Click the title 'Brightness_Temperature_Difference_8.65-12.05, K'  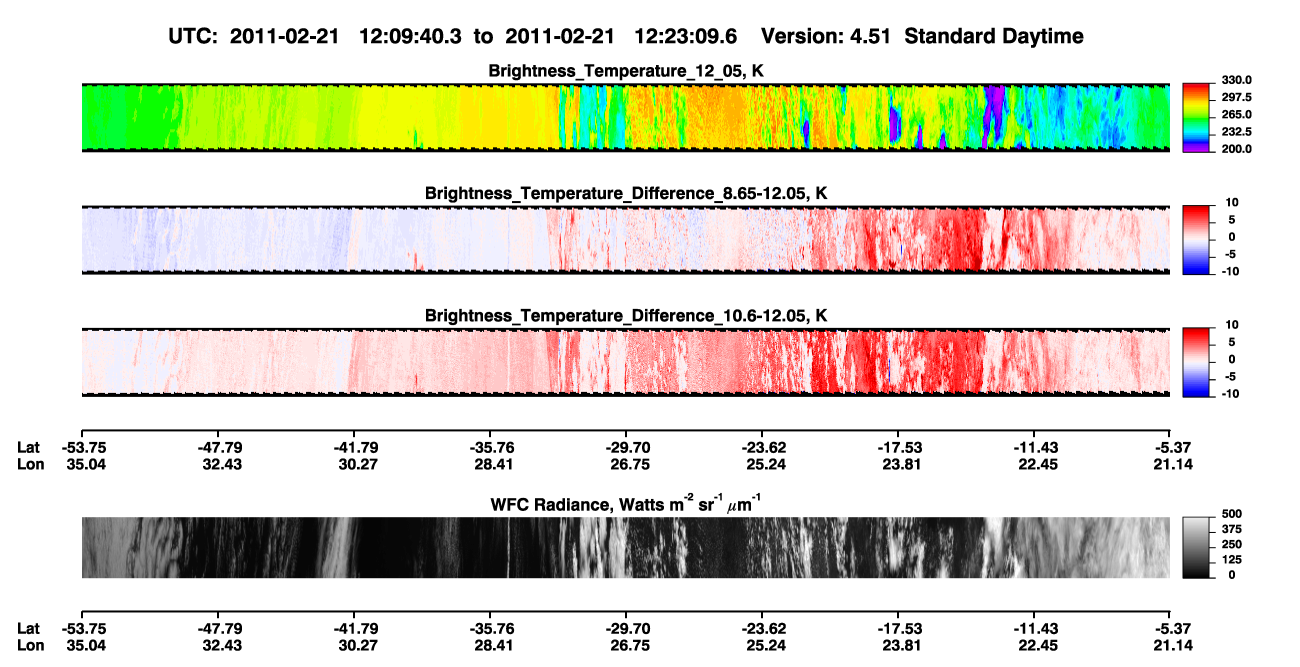[x=626, y=193]
